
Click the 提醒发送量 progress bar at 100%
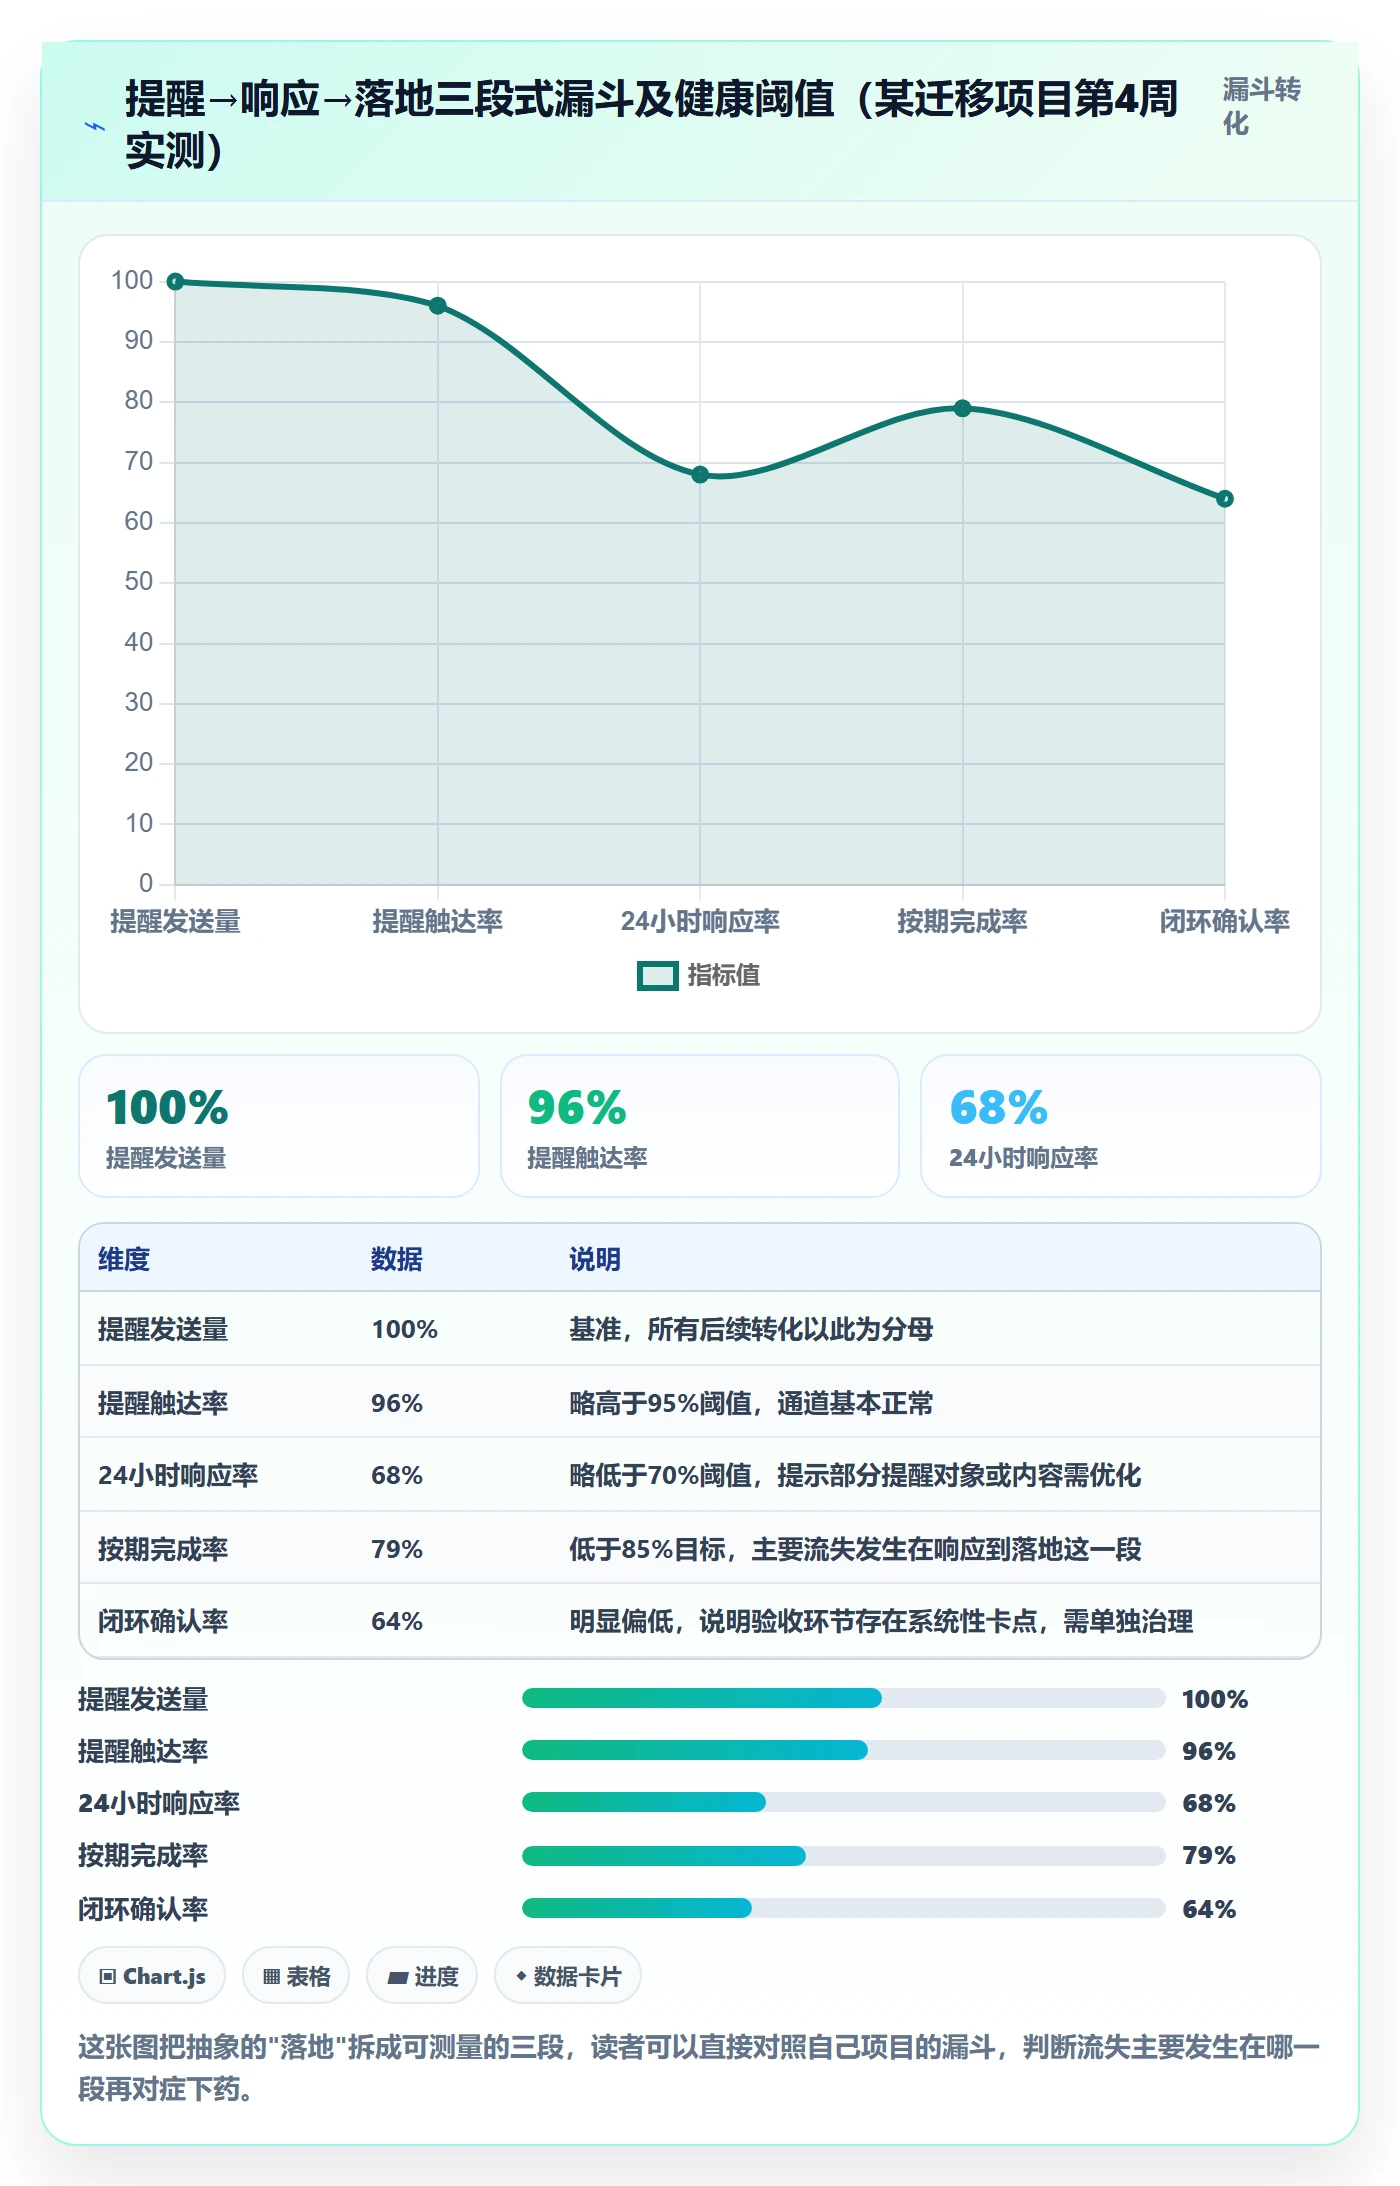click(843, 1698)
